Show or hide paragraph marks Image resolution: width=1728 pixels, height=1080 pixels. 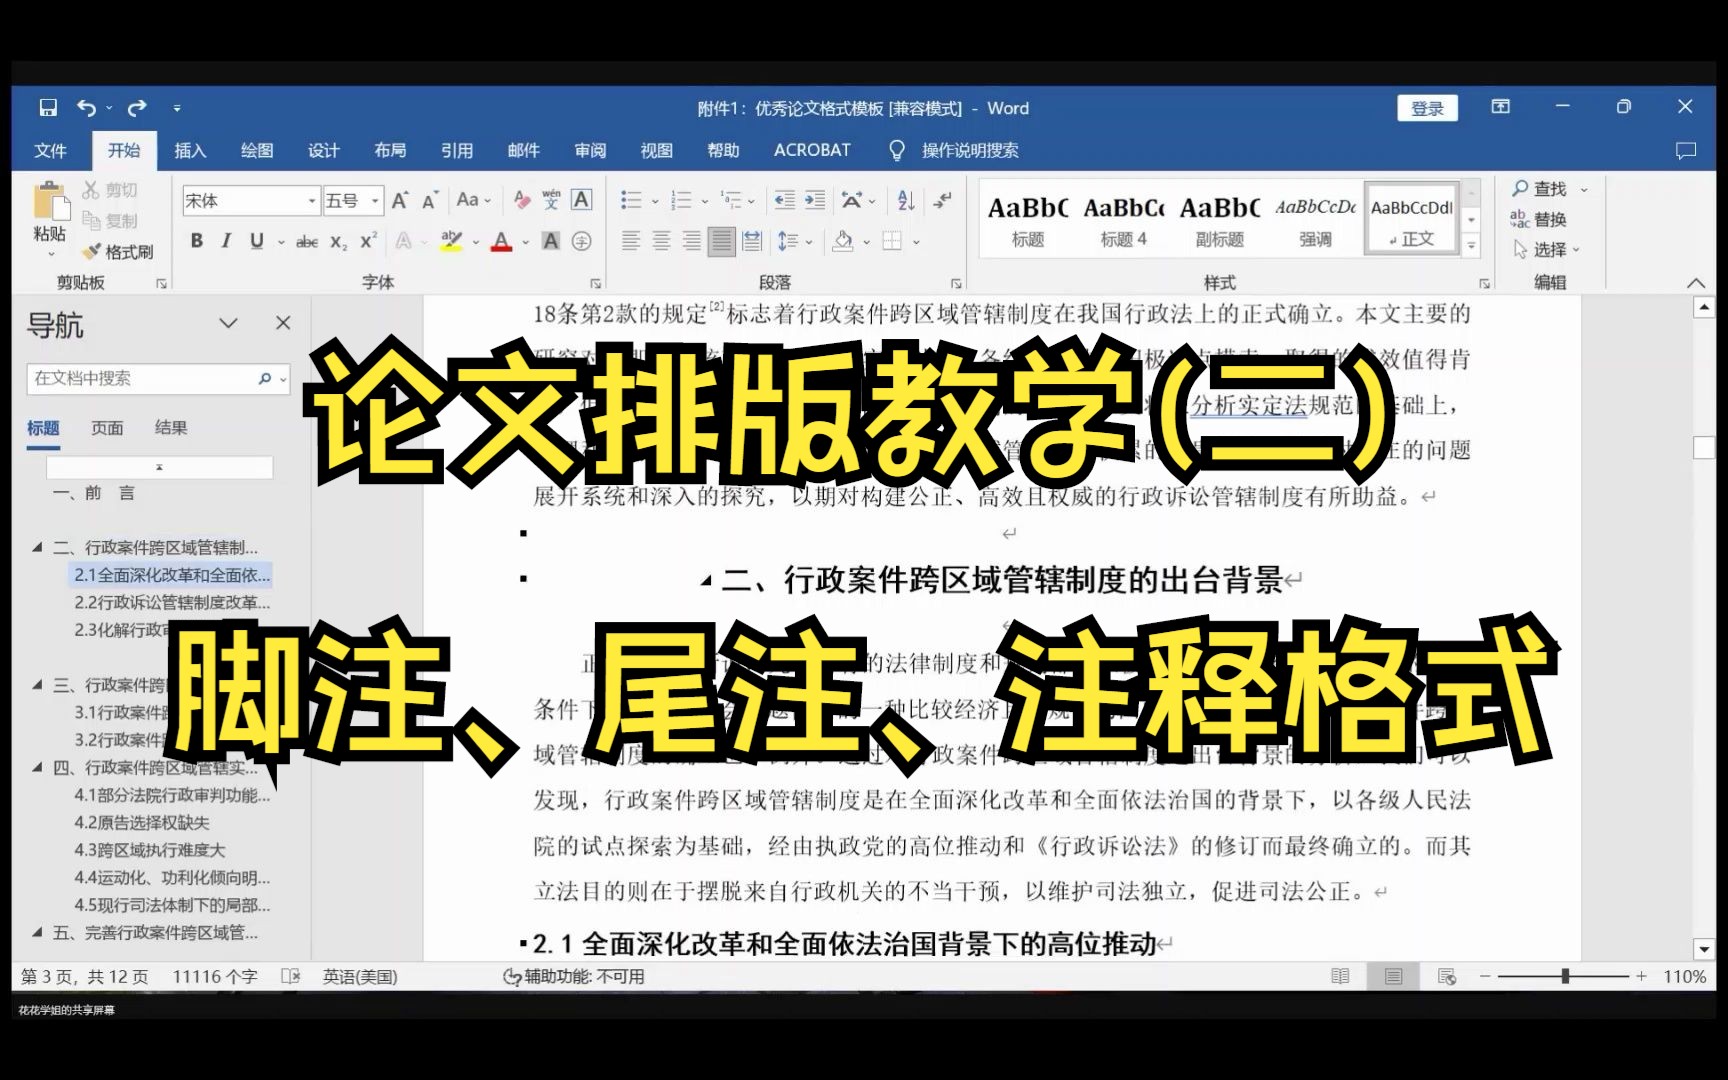tap(943, 200)
